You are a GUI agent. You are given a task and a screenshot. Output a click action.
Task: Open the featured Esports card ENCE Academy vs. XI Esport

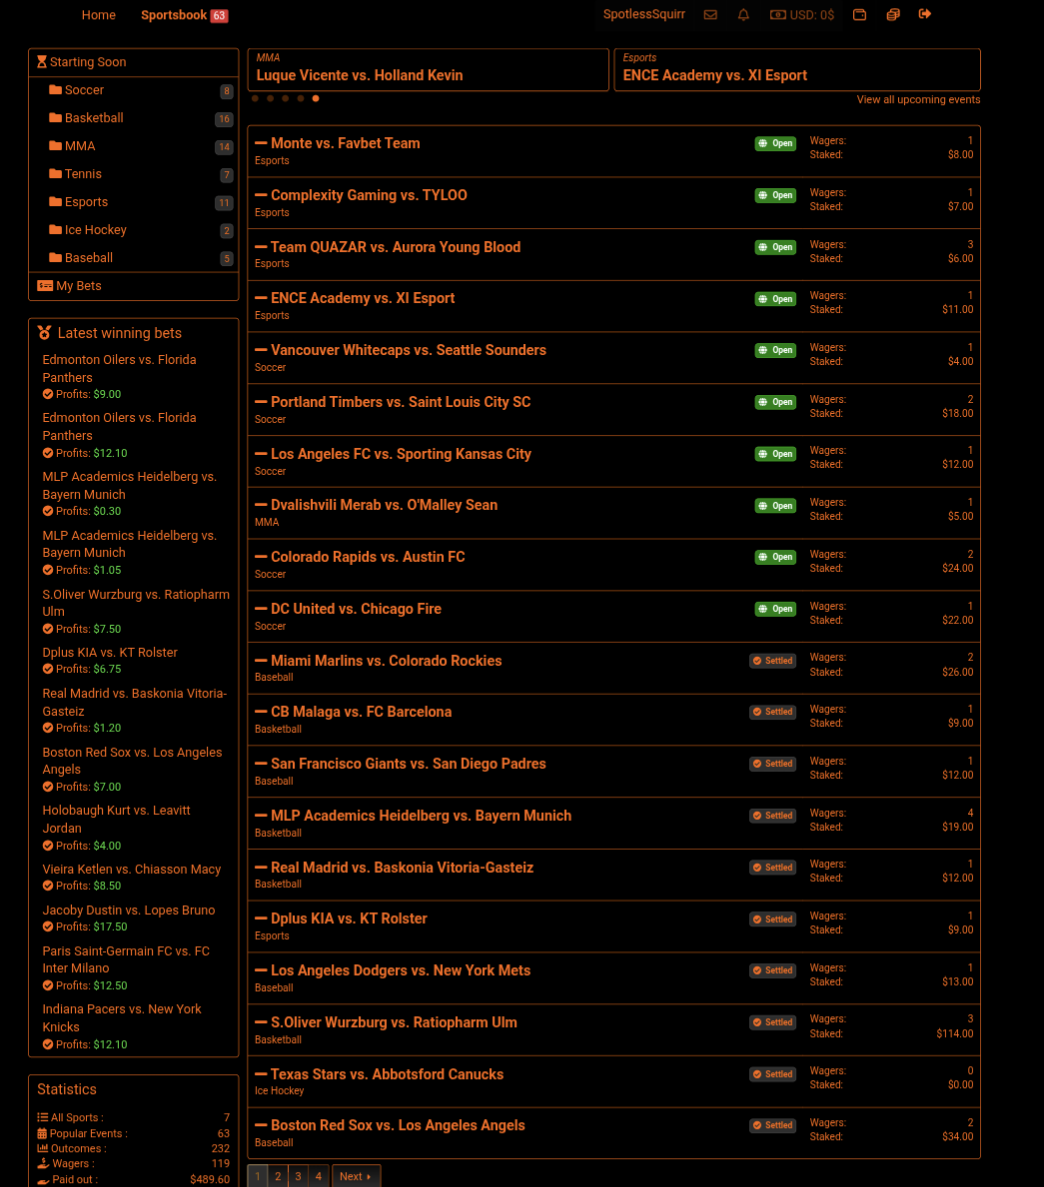click(797, 70)
